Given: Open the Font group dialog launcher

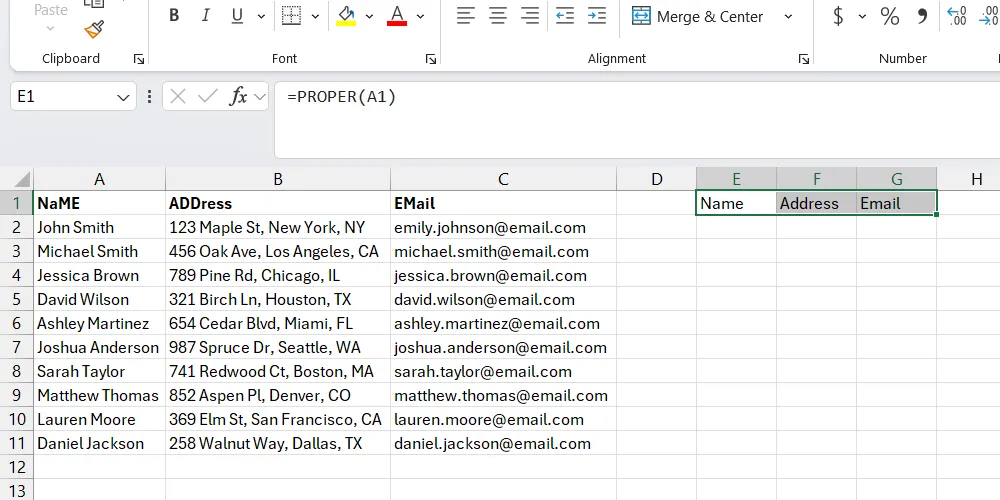Looking at the screenshot, I should pyautogui.click(x=430, y=59).
